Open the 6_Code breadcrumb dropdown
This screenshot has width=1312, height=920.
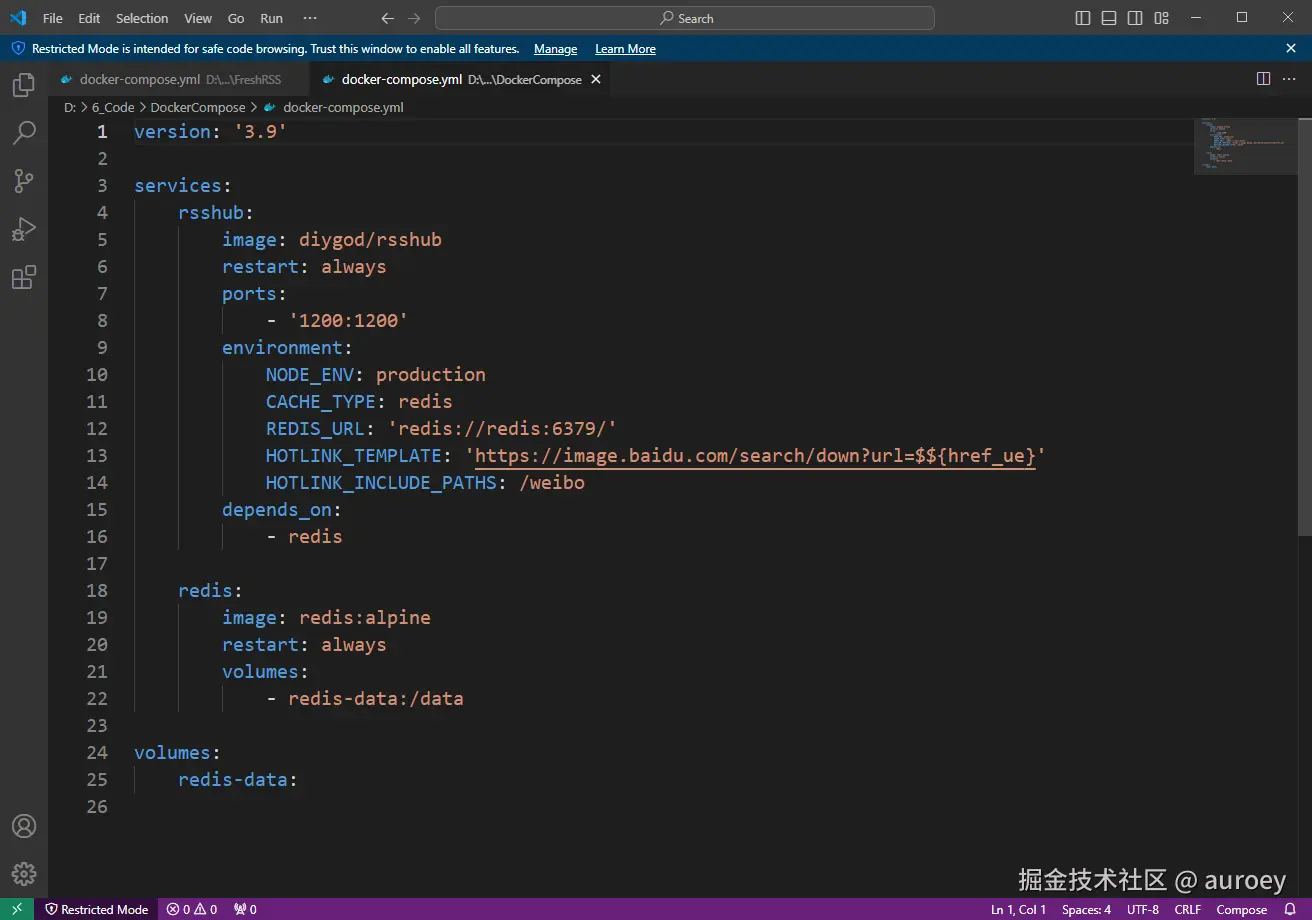(113, 107)
